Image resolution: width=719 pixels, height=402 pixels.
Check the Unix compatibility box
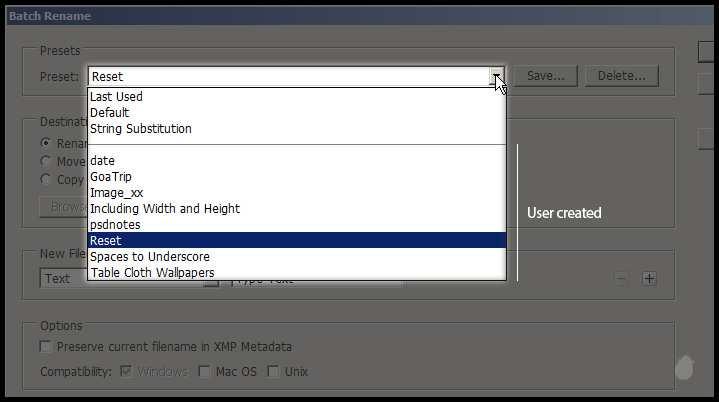273,372
